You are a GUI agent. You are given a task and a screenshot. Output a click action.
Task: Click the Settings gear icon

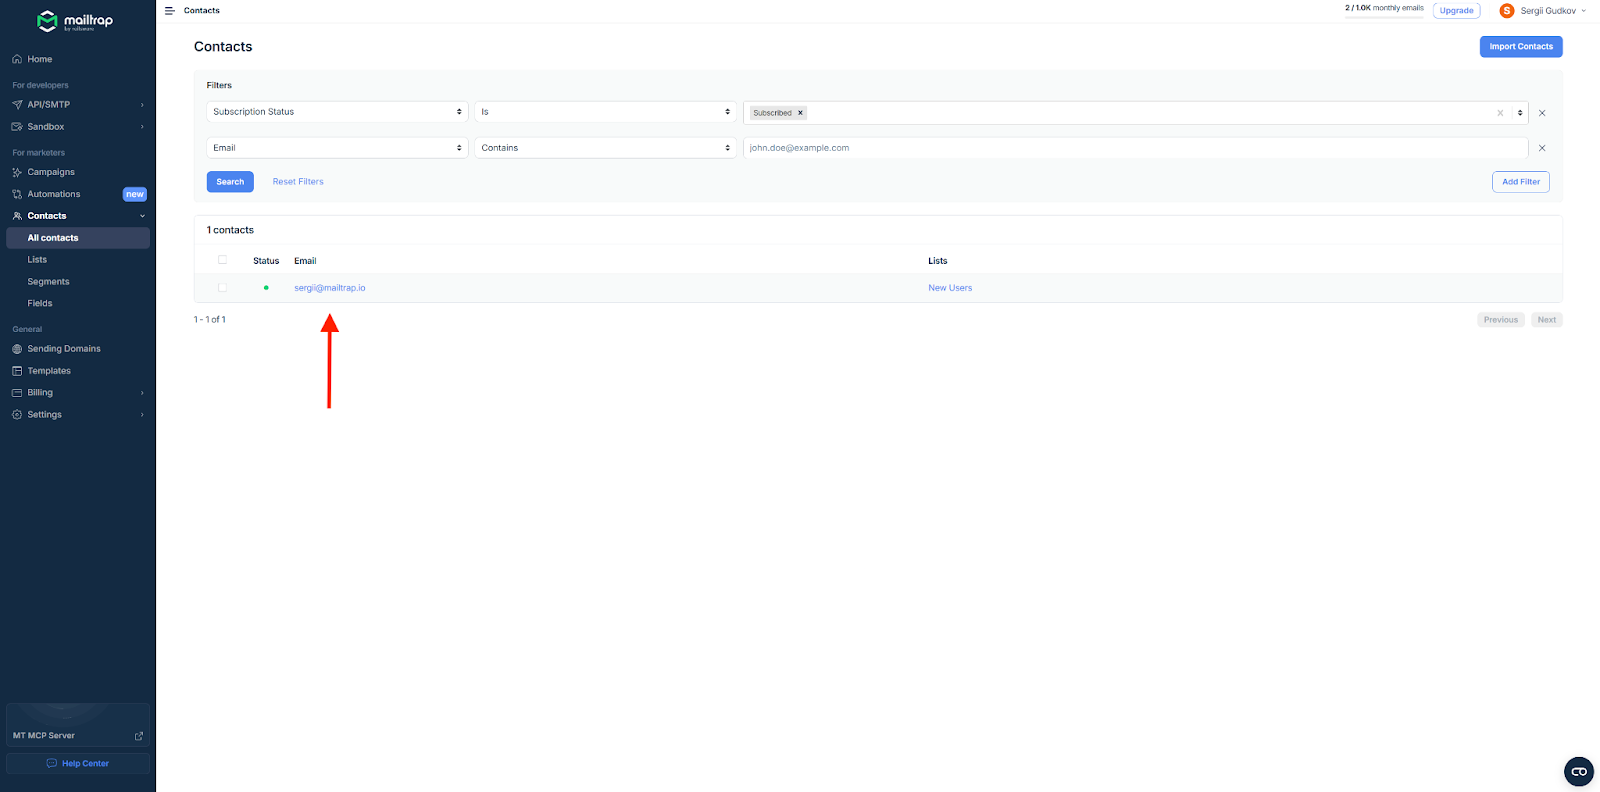17,415
